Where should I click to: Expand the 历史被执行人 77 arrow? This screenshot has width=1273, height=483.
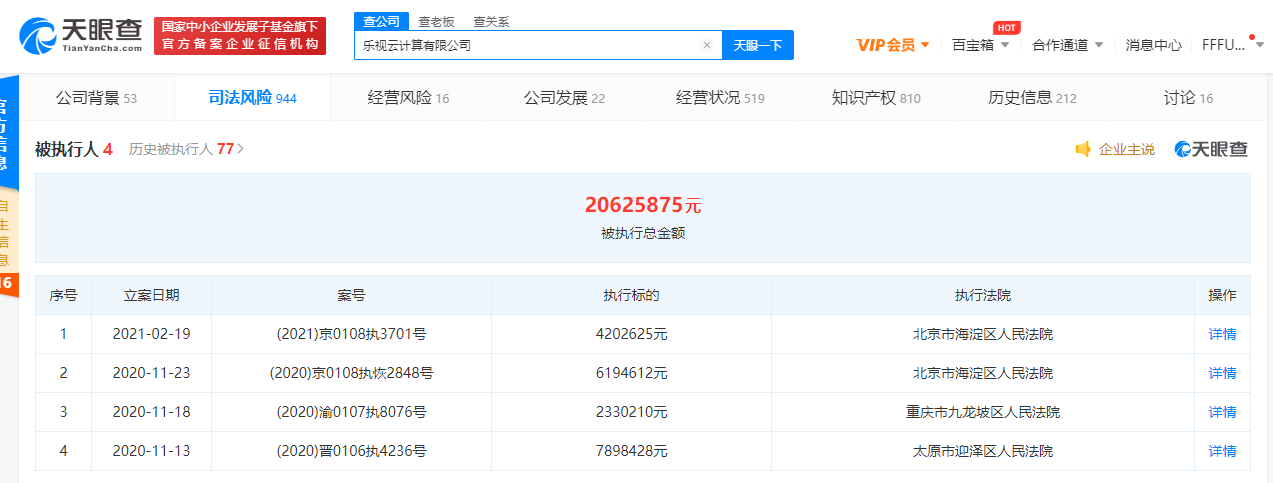point(240,149)
